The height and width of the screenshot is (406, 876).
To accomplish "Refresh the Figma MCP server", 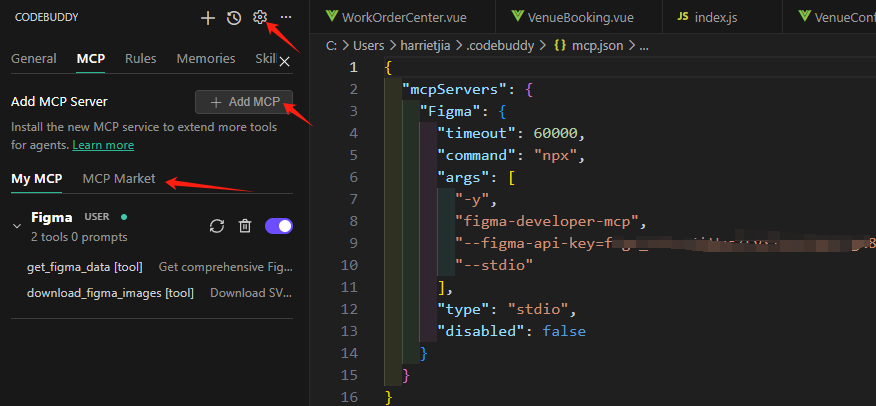I will tap(217, 226).
